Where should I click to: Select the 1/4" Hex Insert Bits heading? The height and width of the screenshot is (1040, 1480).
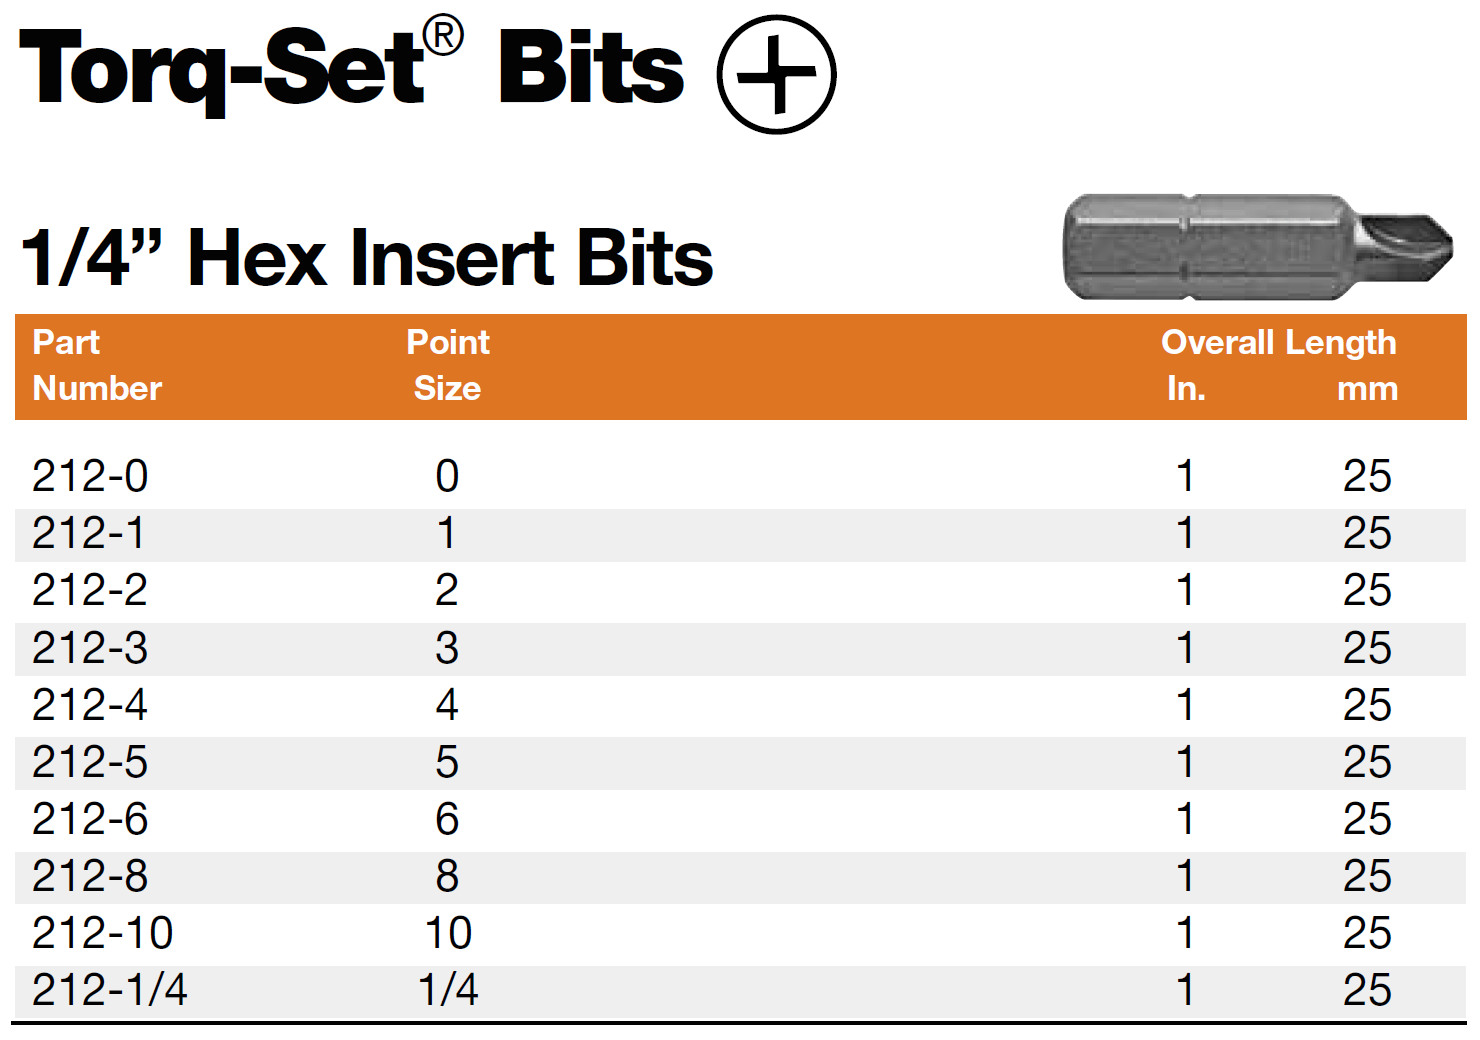click(x=367, y=258)
